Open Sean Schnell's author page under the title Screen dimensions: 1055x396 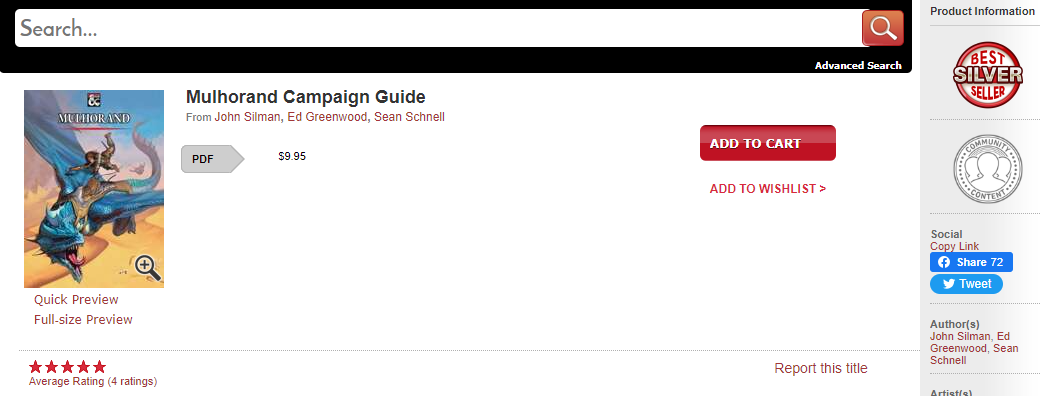[x=409, y=117]
